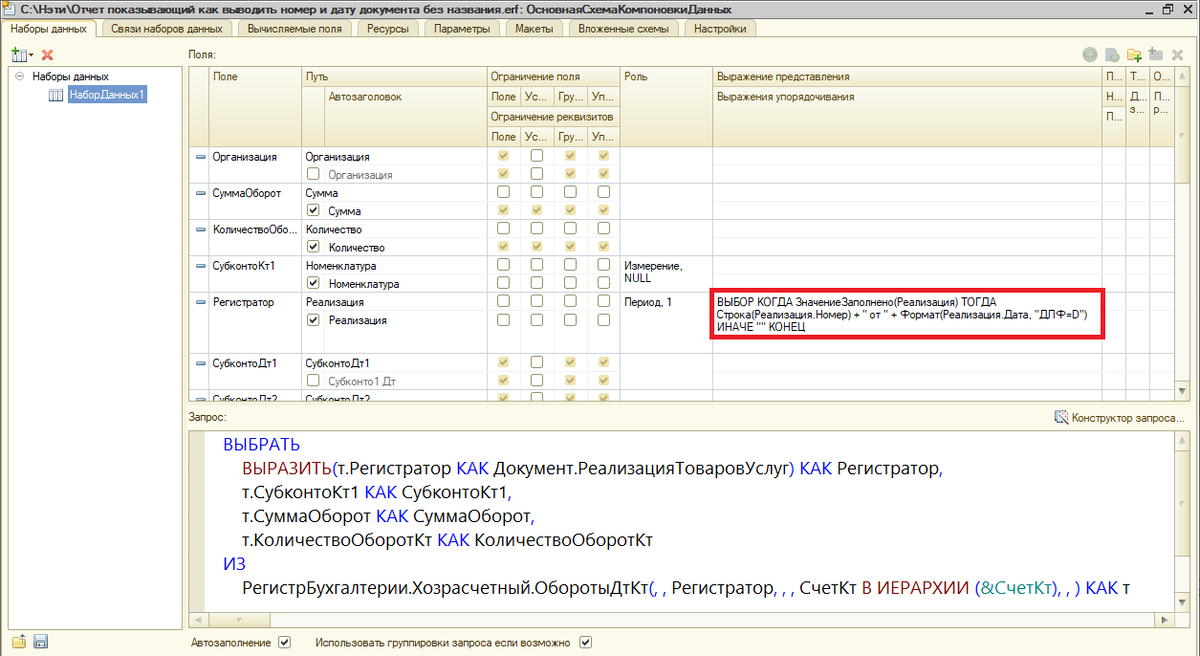The width and height of the screenshot is (1200, 656).
Task: Toggle autoheader checkbox next to Номенклатура
Action: 314,284
